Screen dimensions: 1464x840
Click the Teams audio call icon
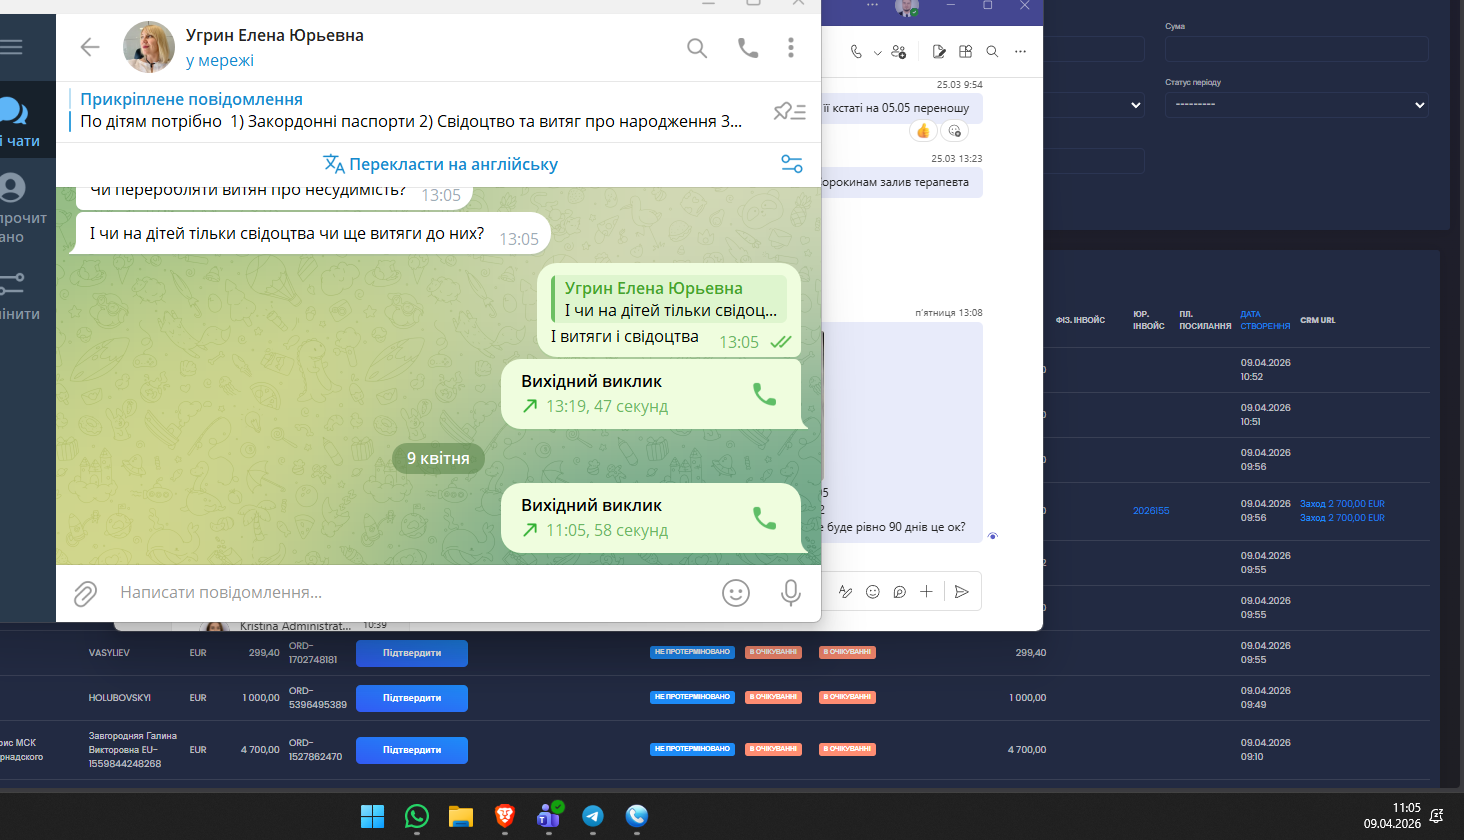click(x=856, y=51)
